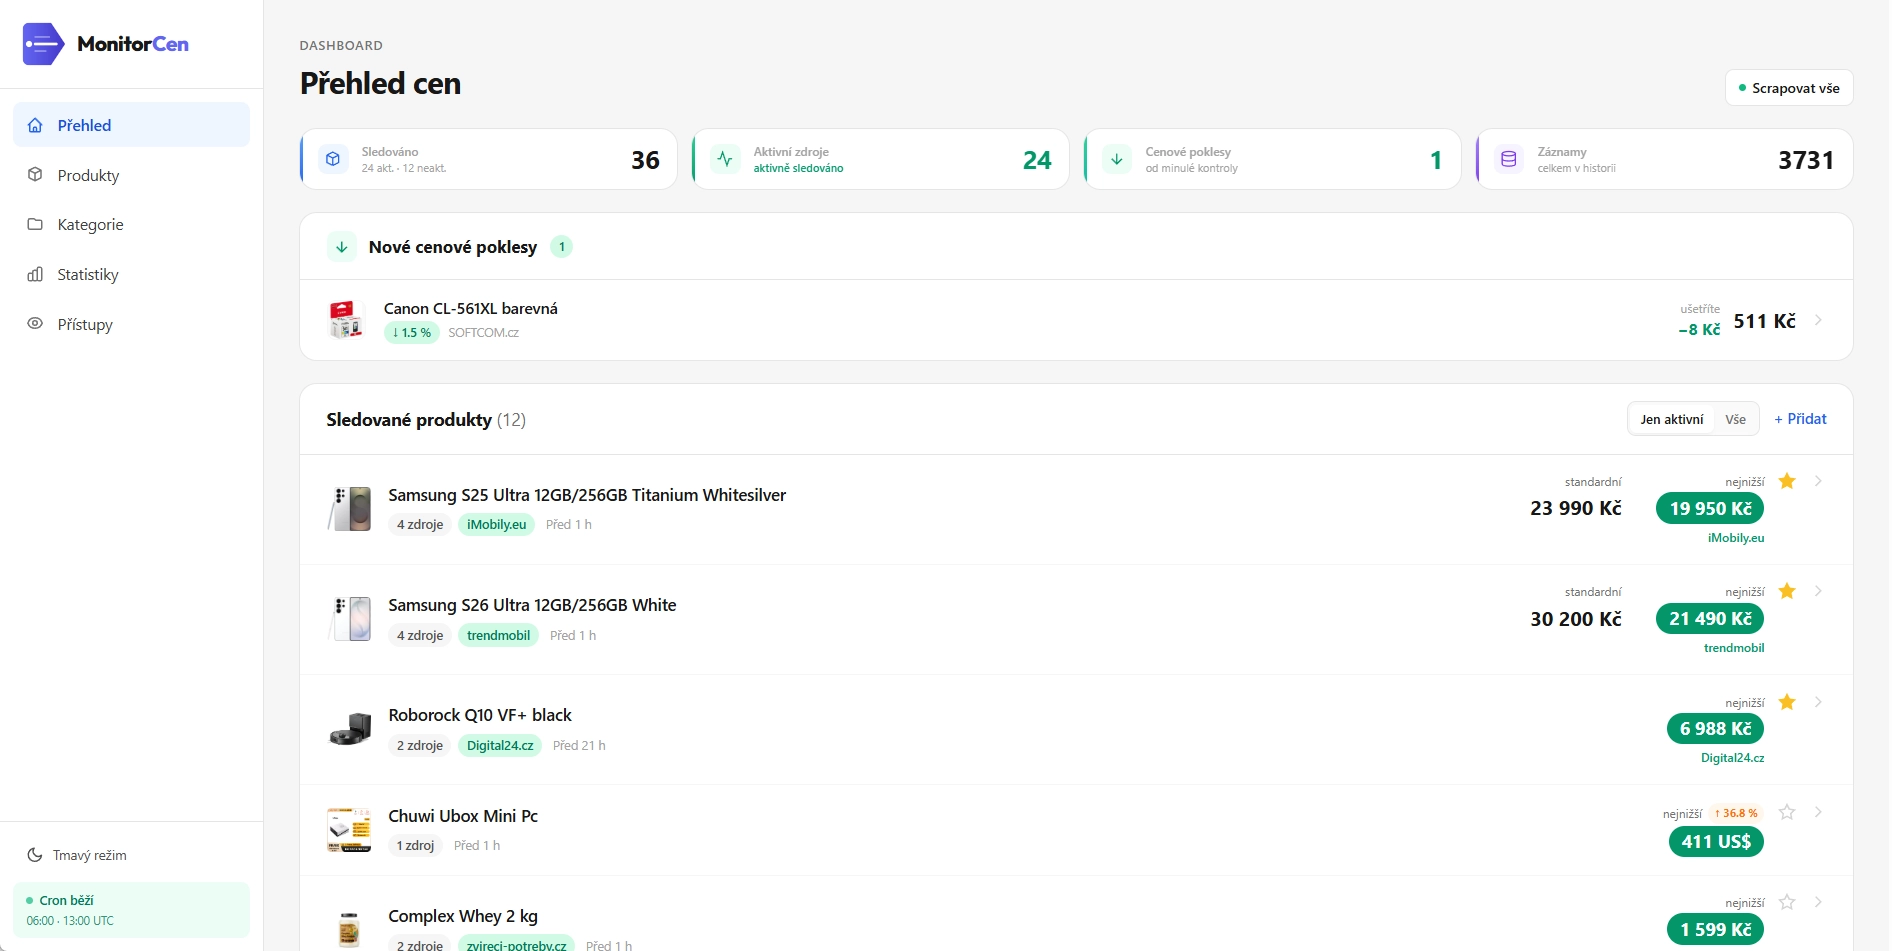Image resolution: width=1892 pixels, height=951 pixels.
Task: Unstar Samsung S26 Ultra favorite
Action: click(x=1787, y=591)
